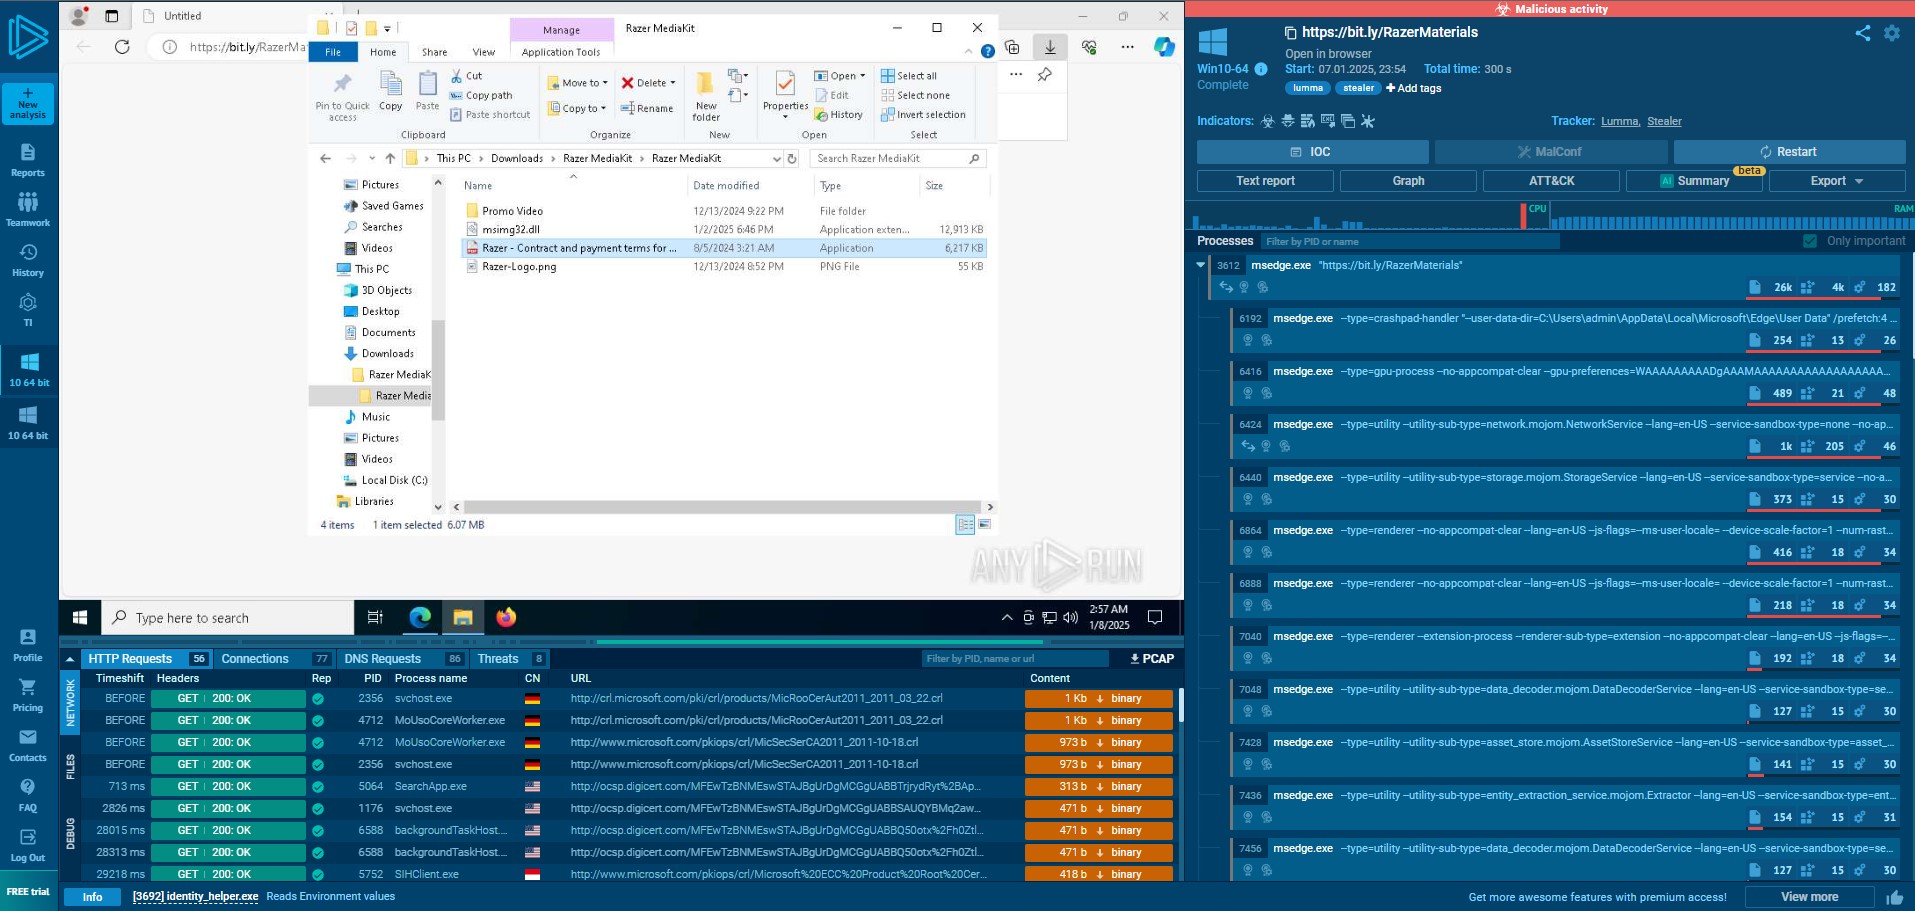
Task: Click New folder in the Explorer ribbon
Action: [x=706, y=96]
